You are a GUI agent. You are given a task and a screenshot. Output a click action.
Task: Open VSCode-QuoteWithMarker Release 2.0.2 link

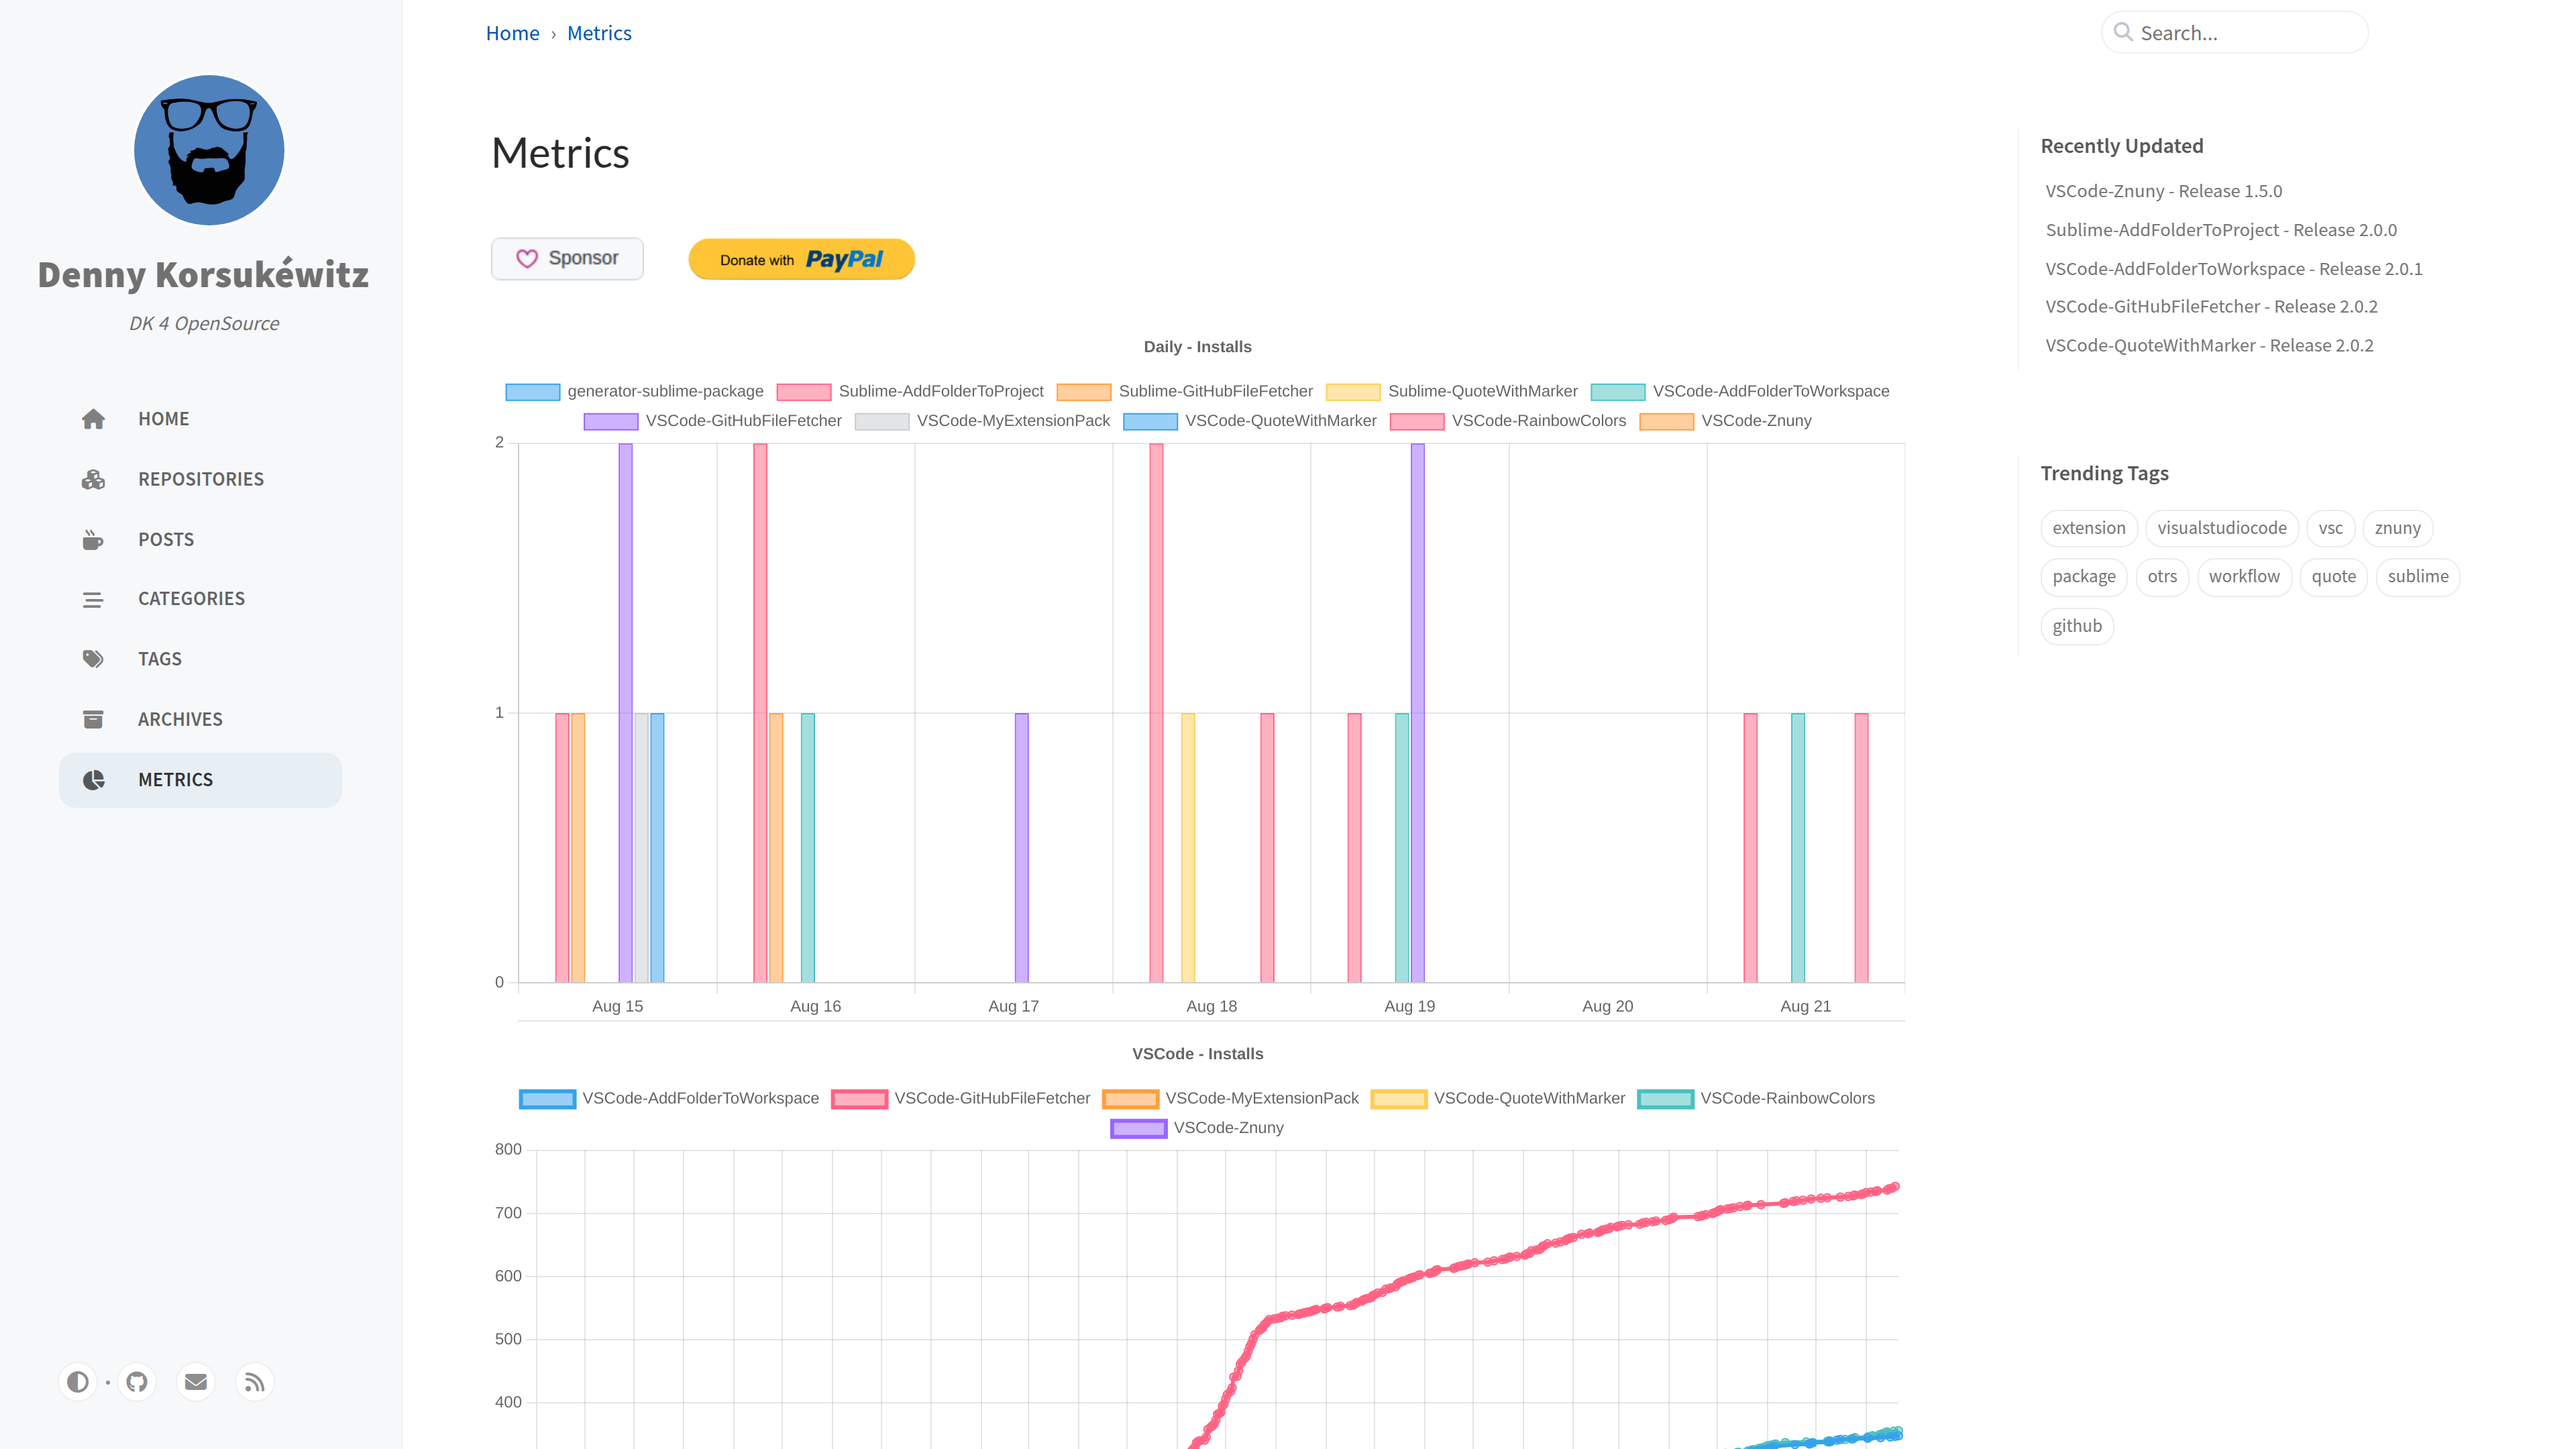coord(2209,346)
